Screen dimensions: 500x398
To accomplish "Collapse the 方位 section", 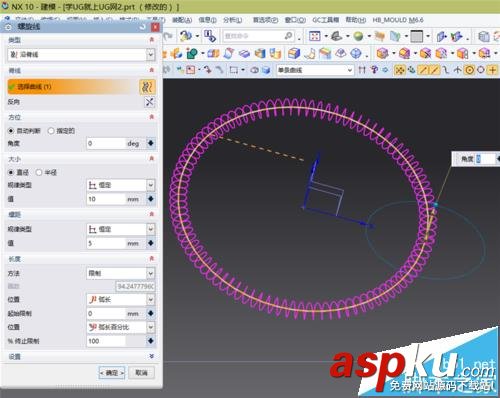I will 152,117.
